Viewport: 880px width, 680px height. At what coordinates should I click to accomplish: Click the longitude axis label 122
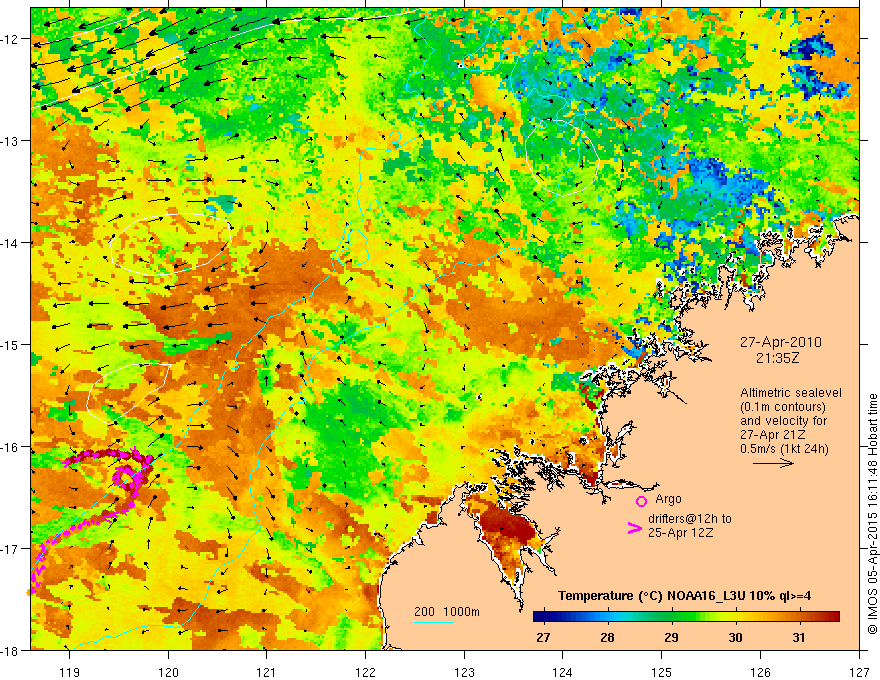365,672
